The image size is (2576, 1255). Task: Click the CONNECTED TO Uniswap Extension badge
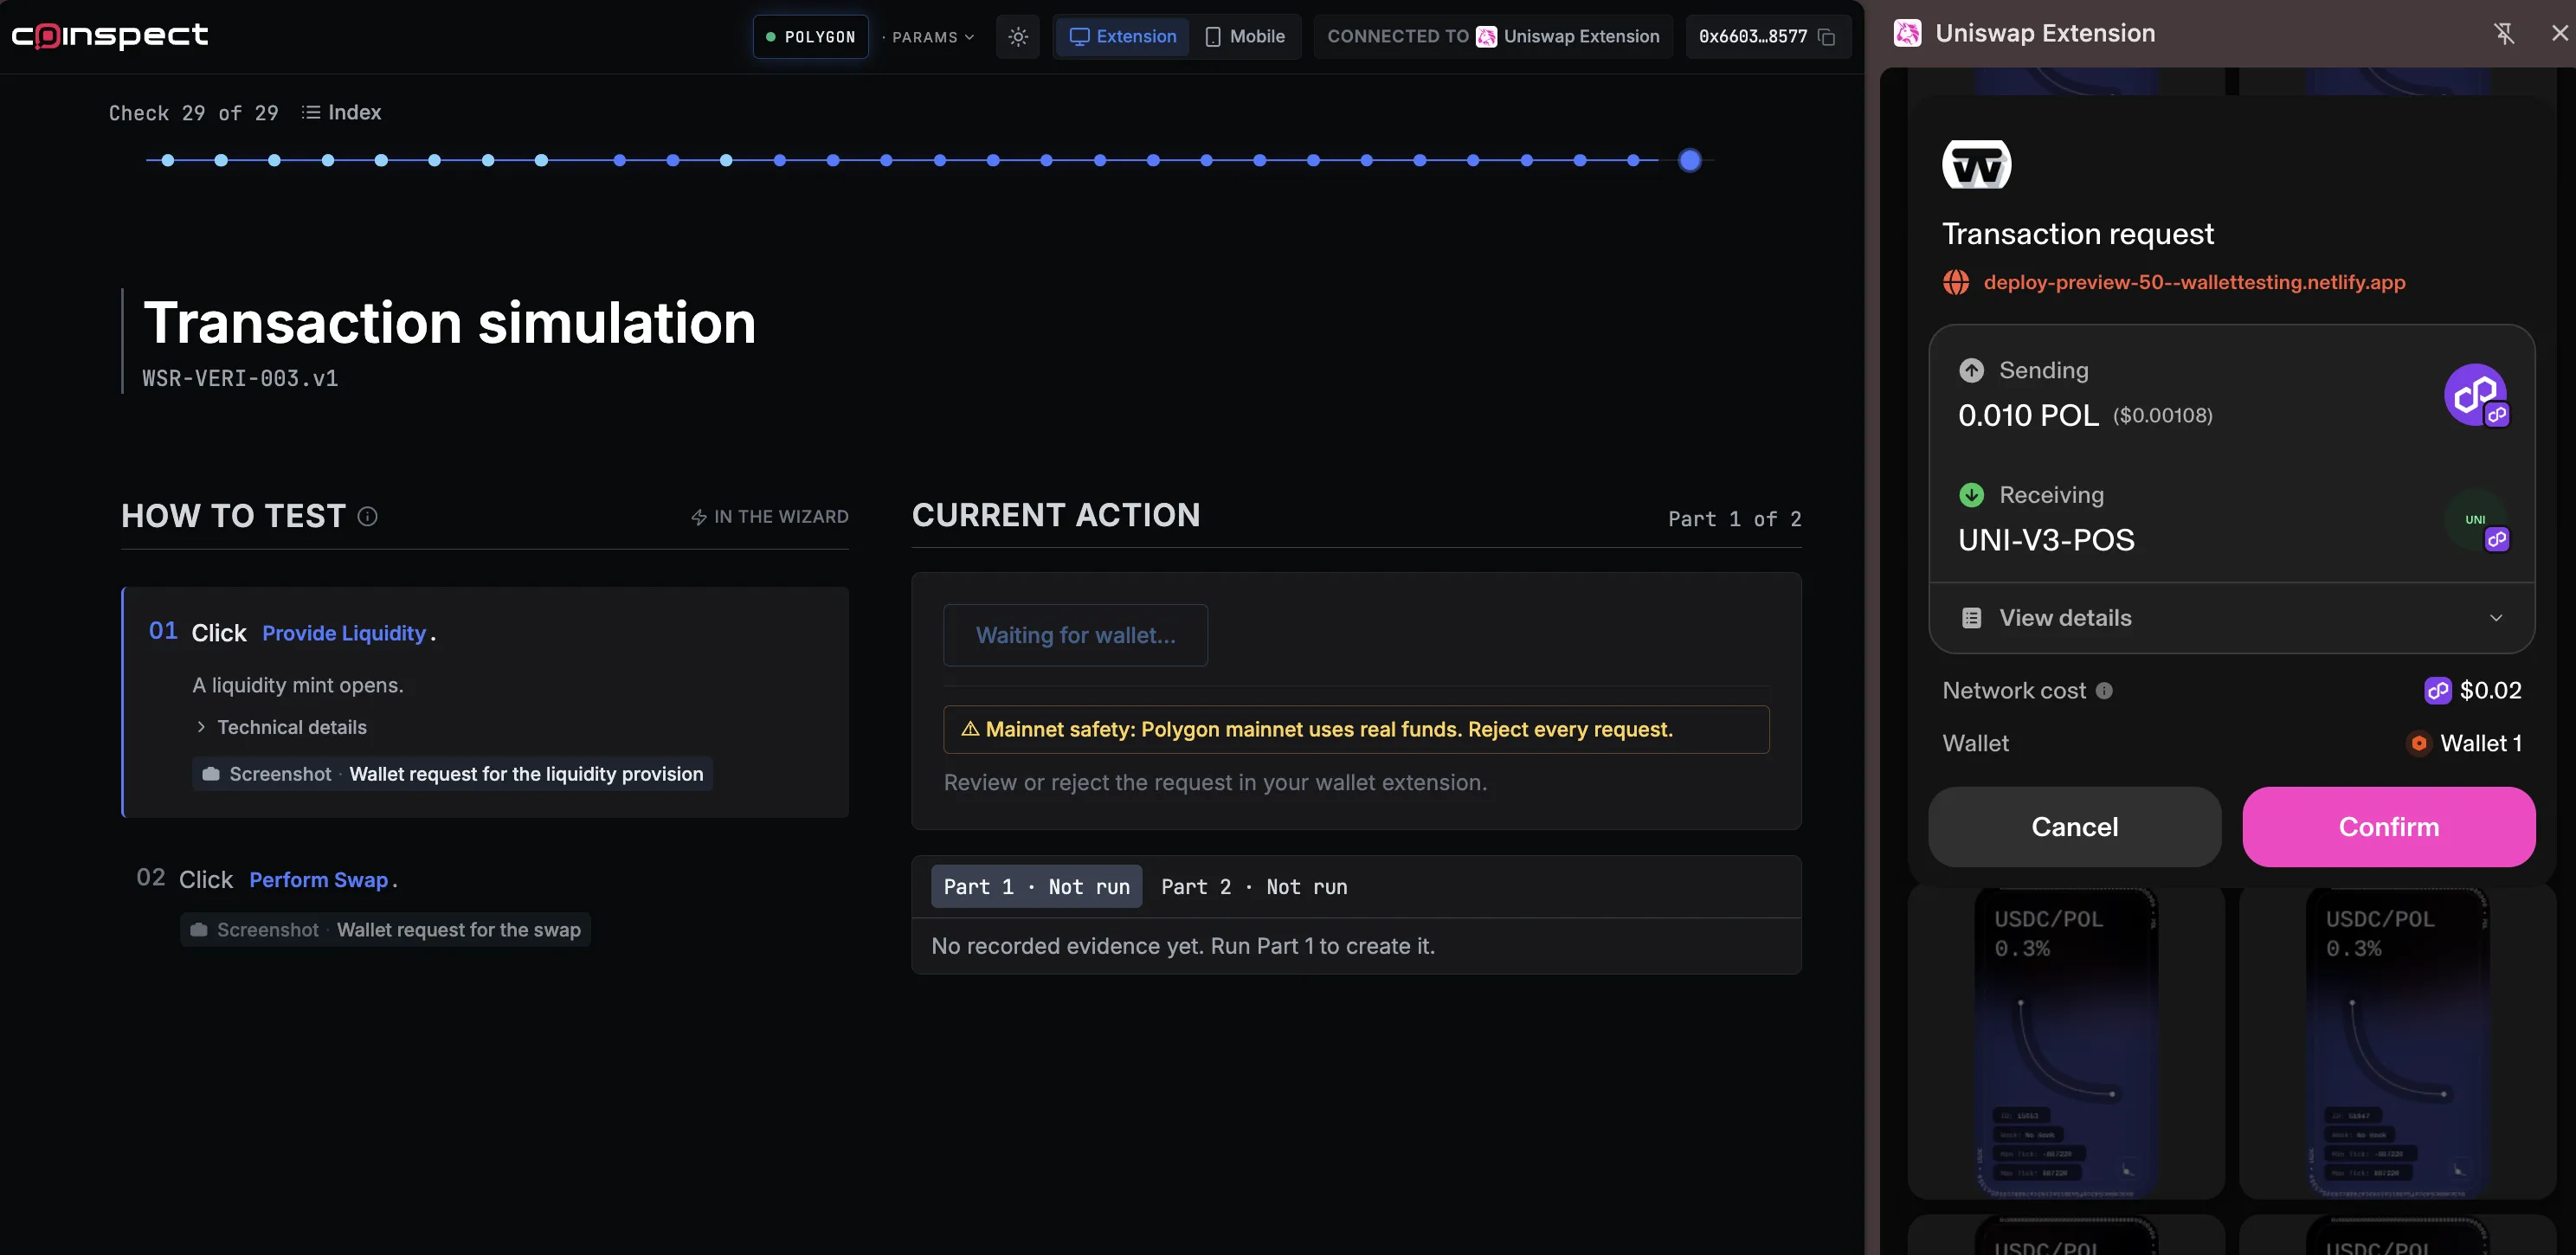(x=1493, y=37)
